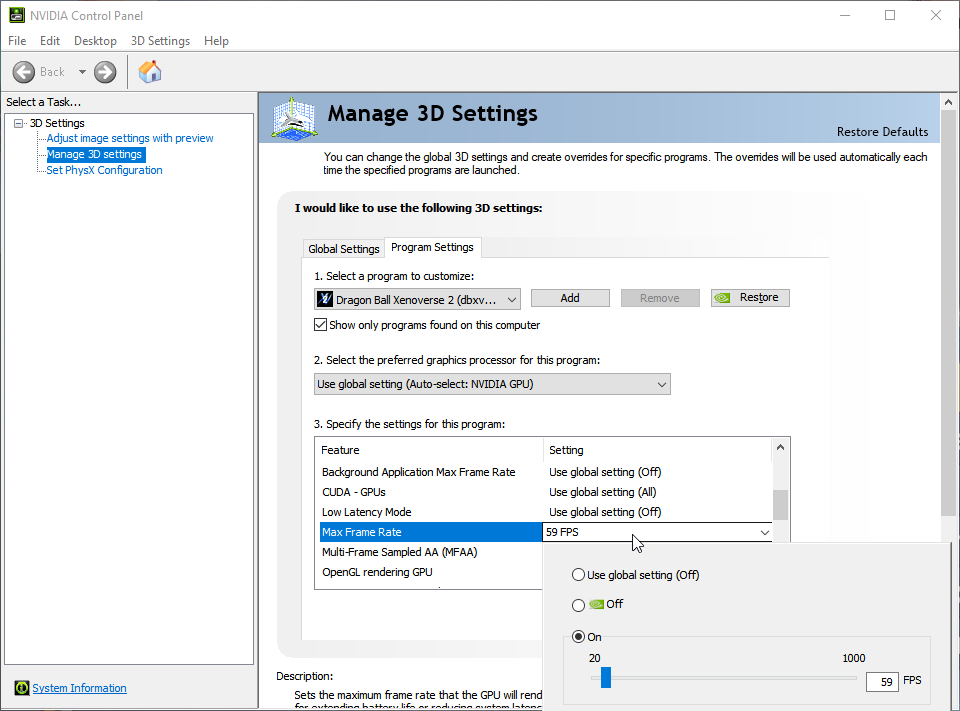The height and width of the screenshot is (711, 960).
Task: Open the Help menu
Action: 216,41
